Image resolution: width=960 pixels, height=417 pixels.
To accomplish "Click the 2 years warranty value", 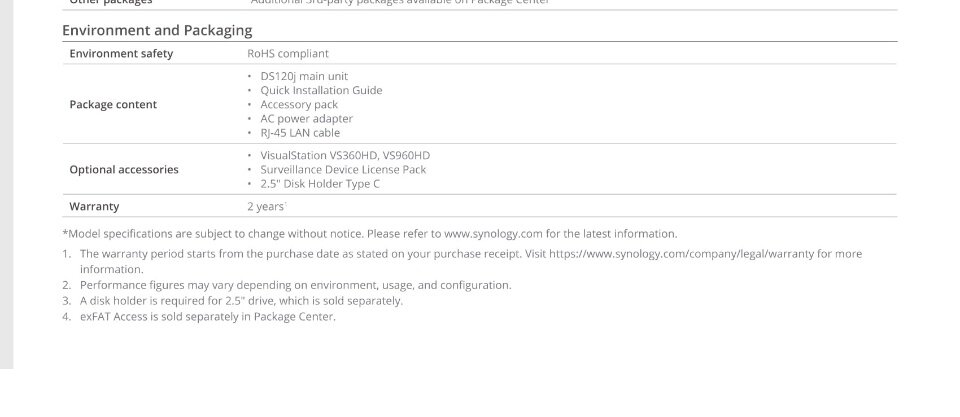I will [266, 206].
